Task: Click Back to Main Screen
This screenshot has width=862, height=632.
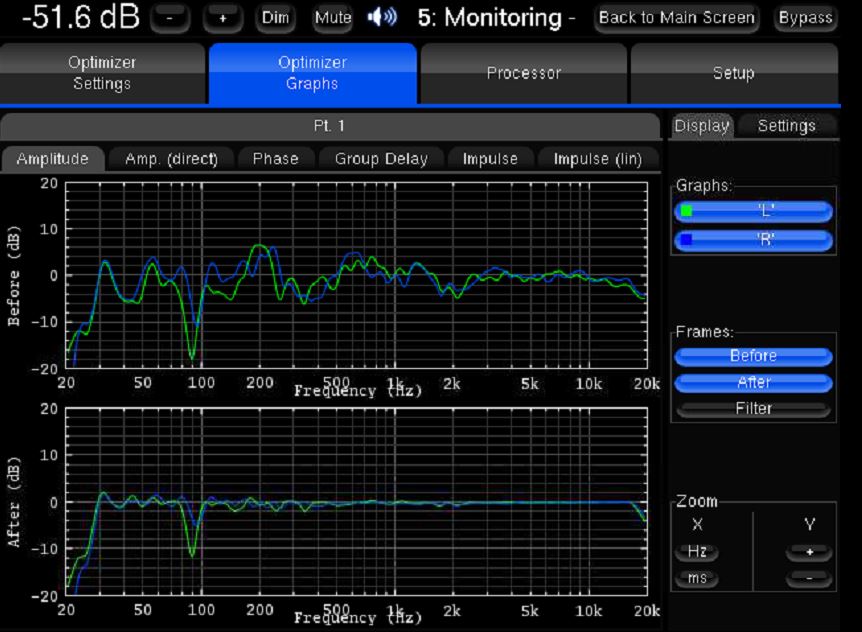Action: pyautogui.click(x=676, y=18)
